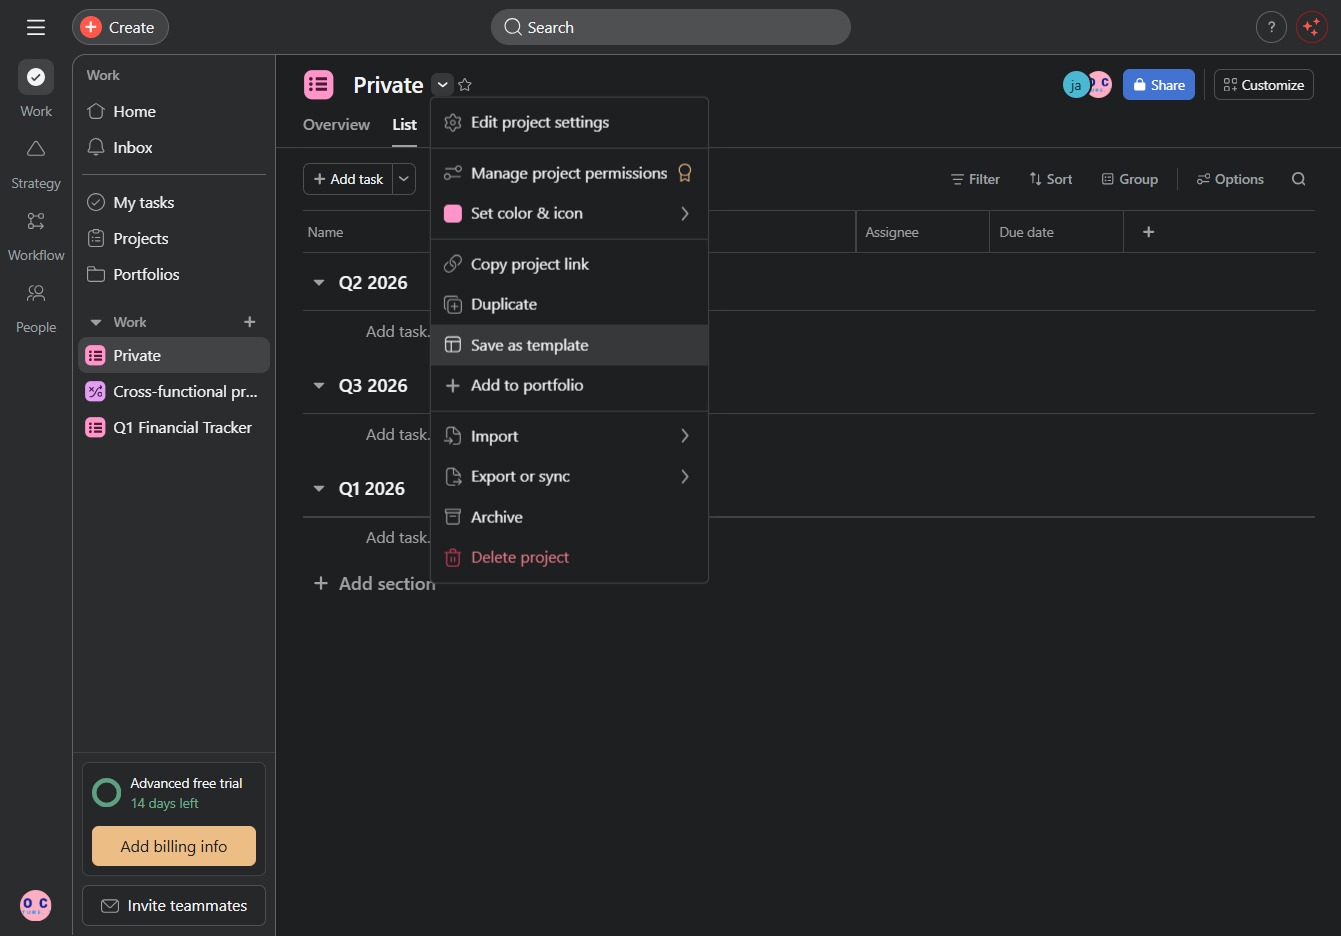This screenshot has height=936, width=1341.
Task: Choose Edit project settings
Action: tap(569, 123)
